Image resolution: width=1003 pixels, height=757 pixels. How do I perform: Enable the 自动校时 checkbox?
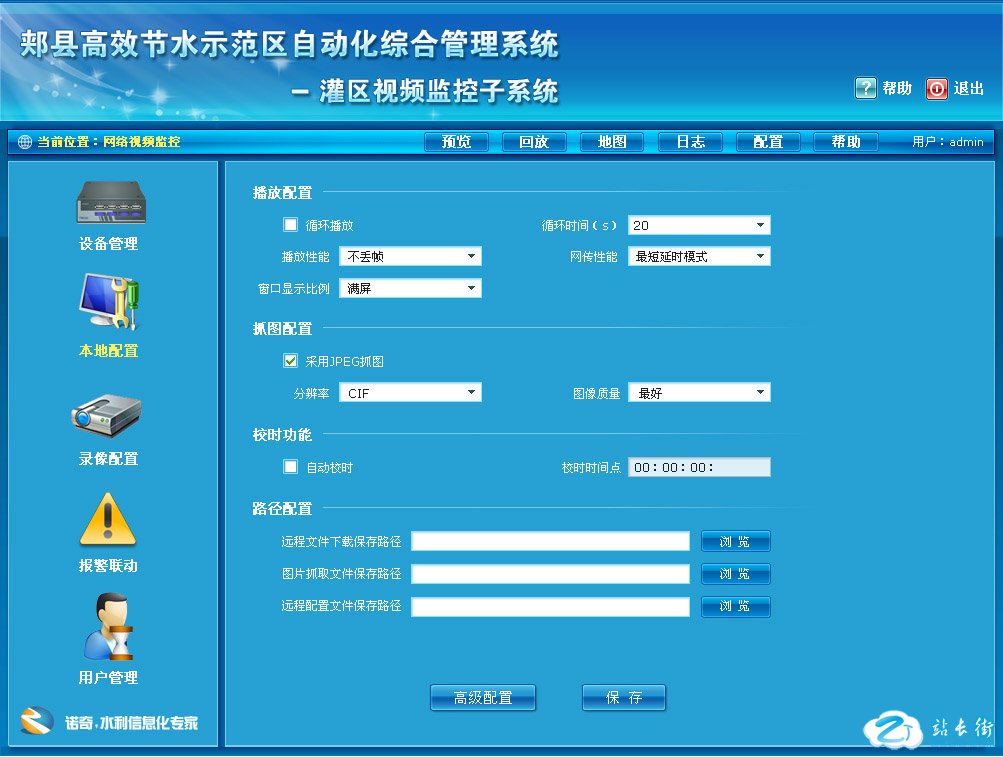click(291, 467)
